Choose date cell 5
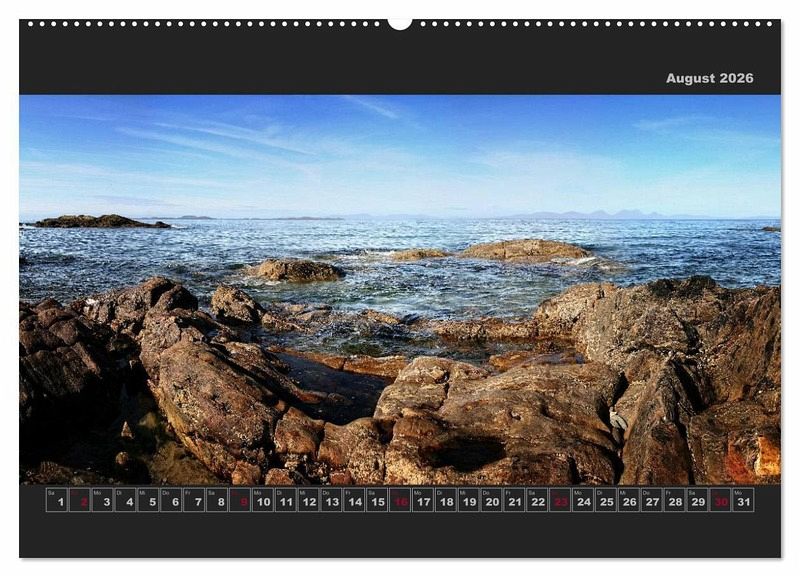 (x=148, y=500)
